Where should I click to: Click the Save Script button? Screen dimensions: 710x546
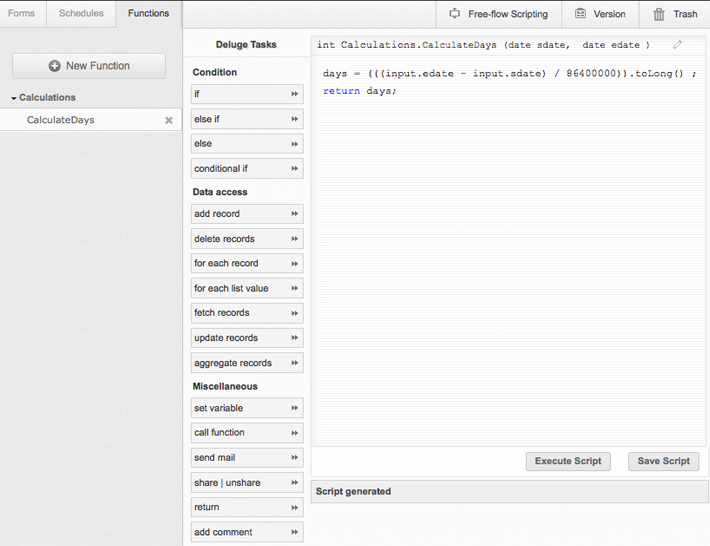[663, 461]
